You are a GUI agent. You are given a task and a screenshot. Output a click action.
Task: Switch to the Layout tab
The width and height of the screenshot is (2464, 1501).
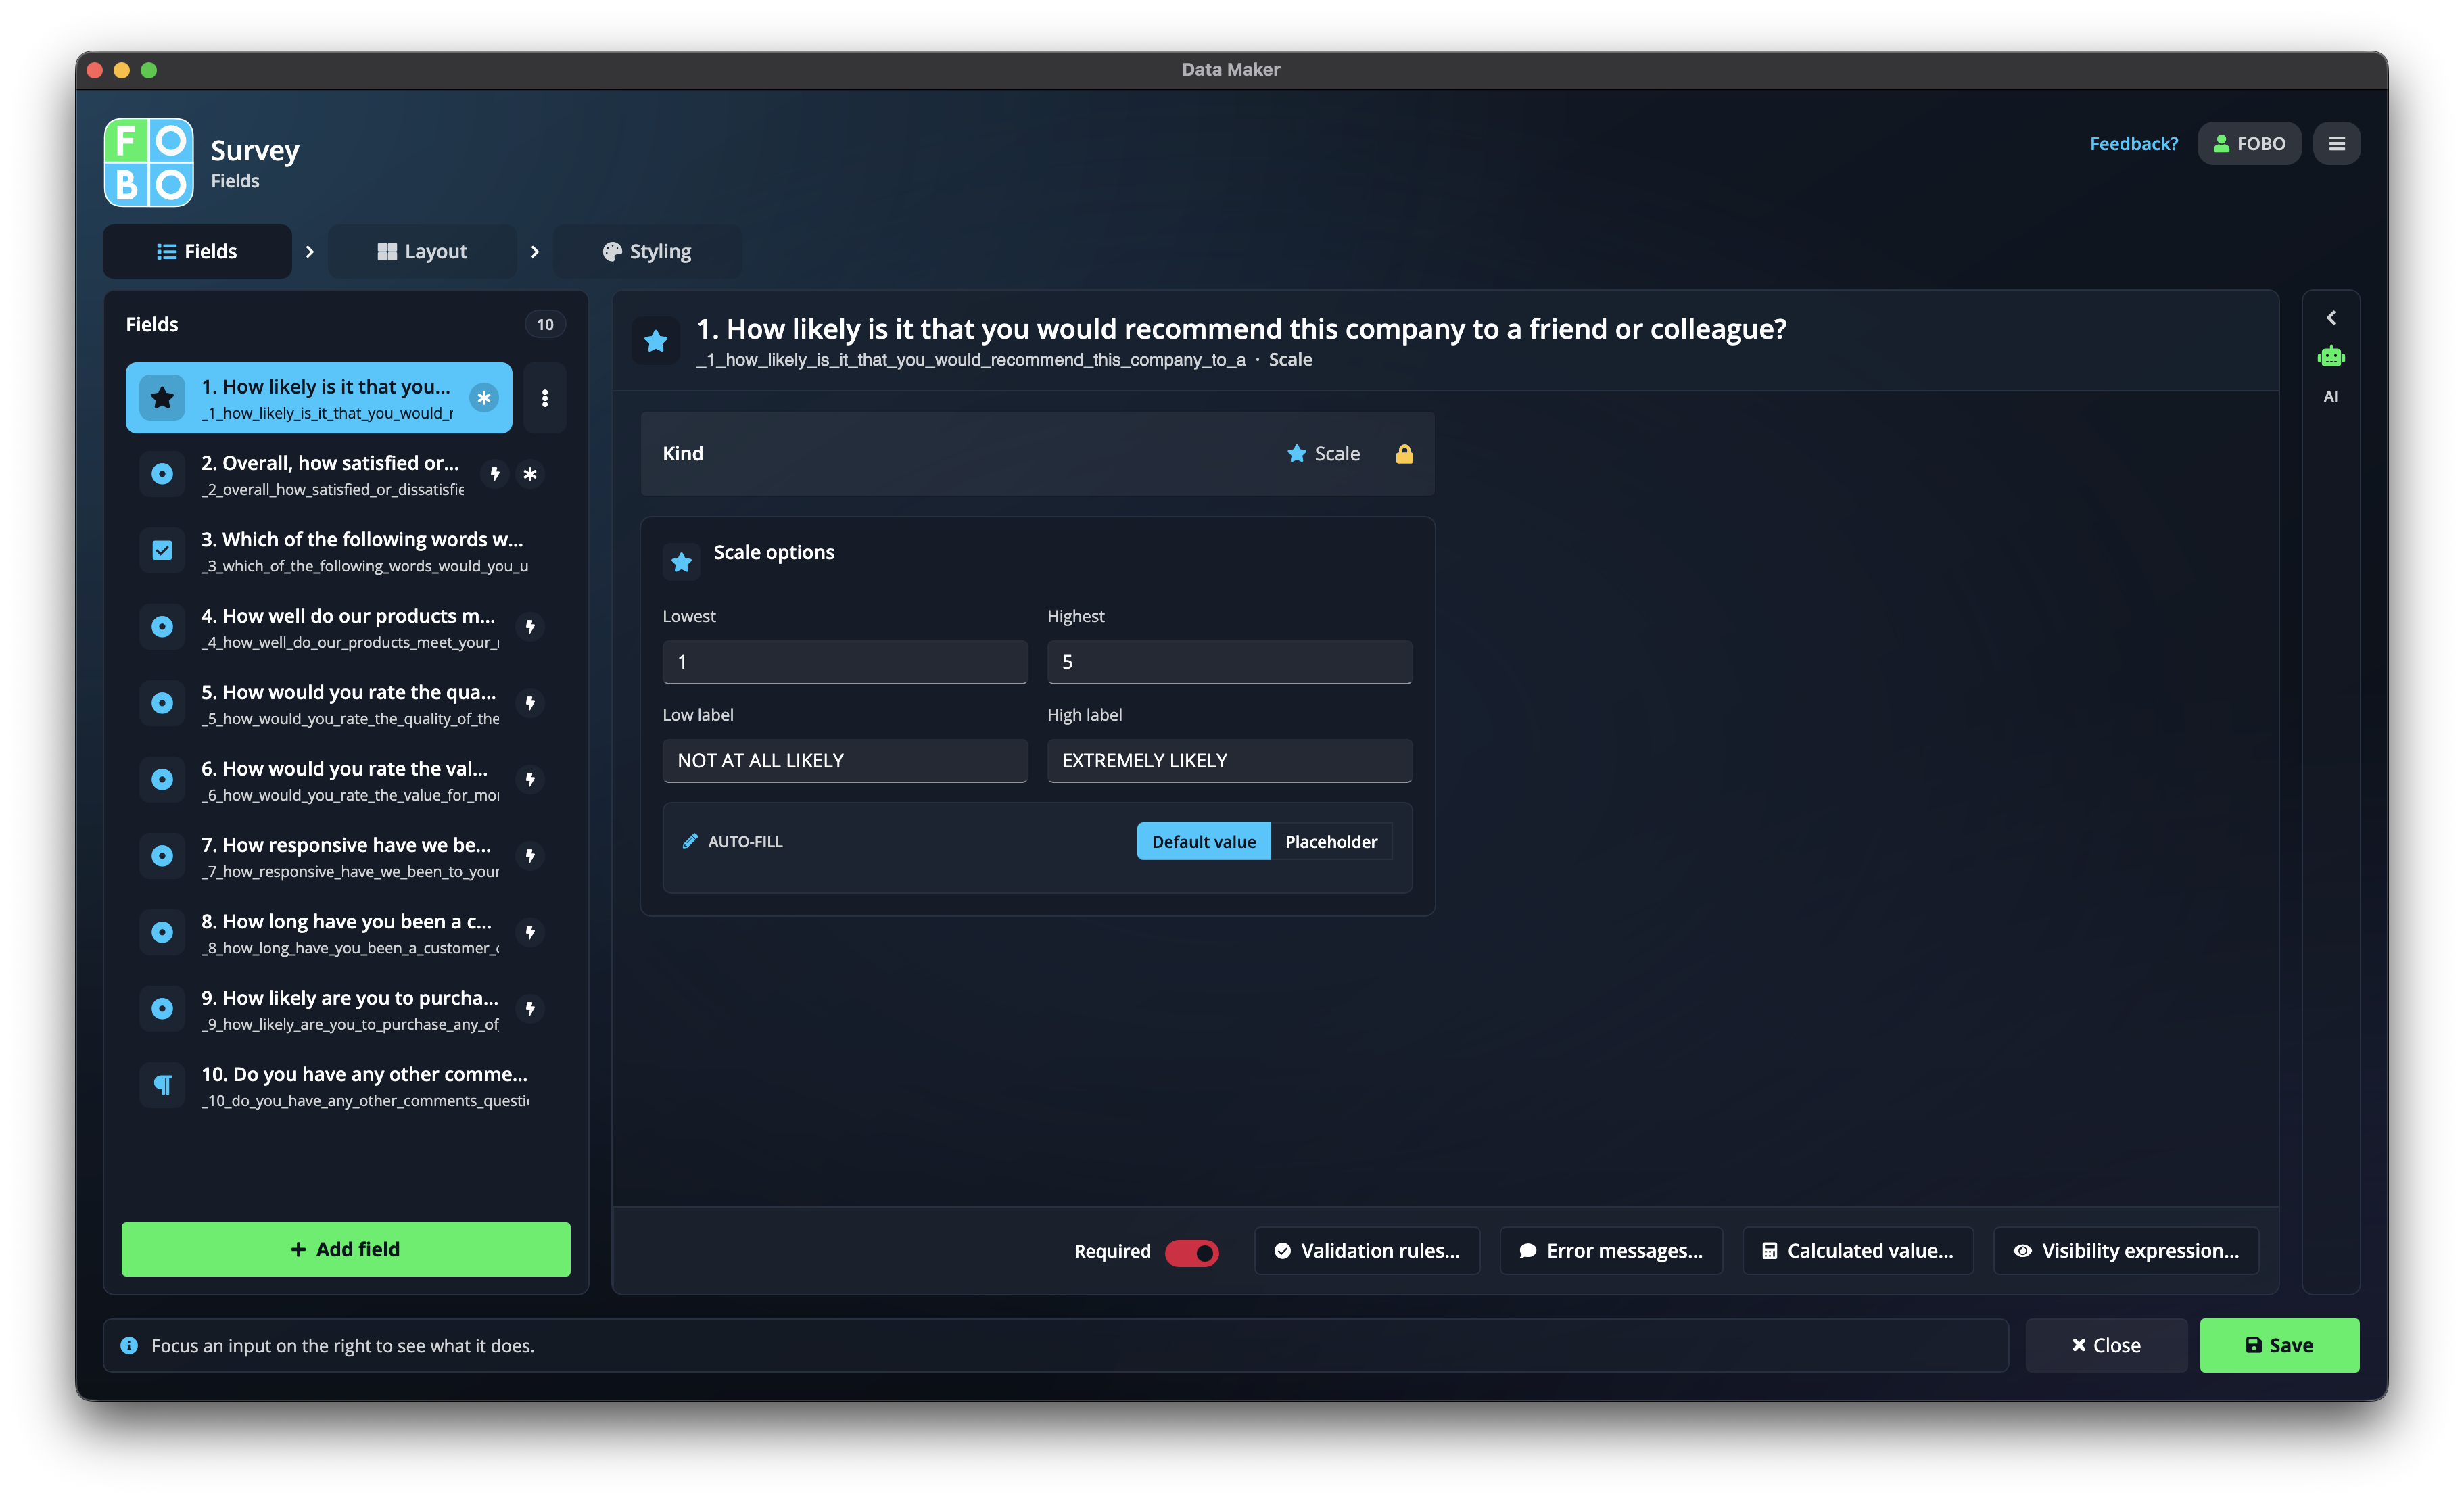[422, 252]
